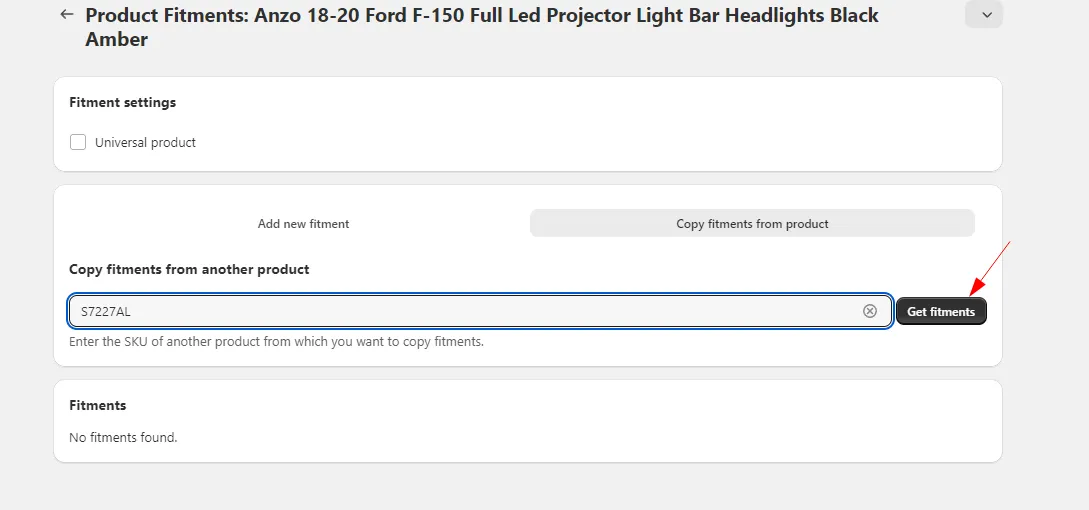Click the word Amber in the title
The image size is (1089, 510).
click(x=117, y=40)
